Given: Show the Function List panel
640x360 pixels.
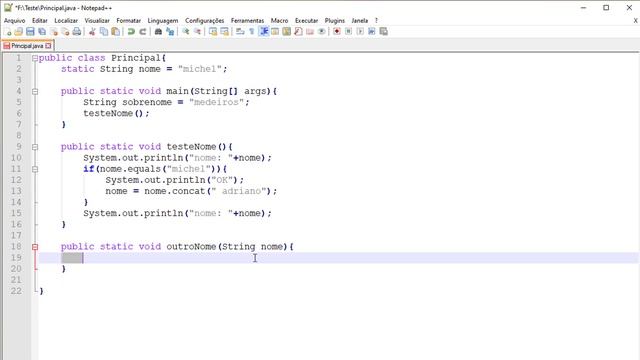Looking at the screenshot, I should (x=298, y=31).
